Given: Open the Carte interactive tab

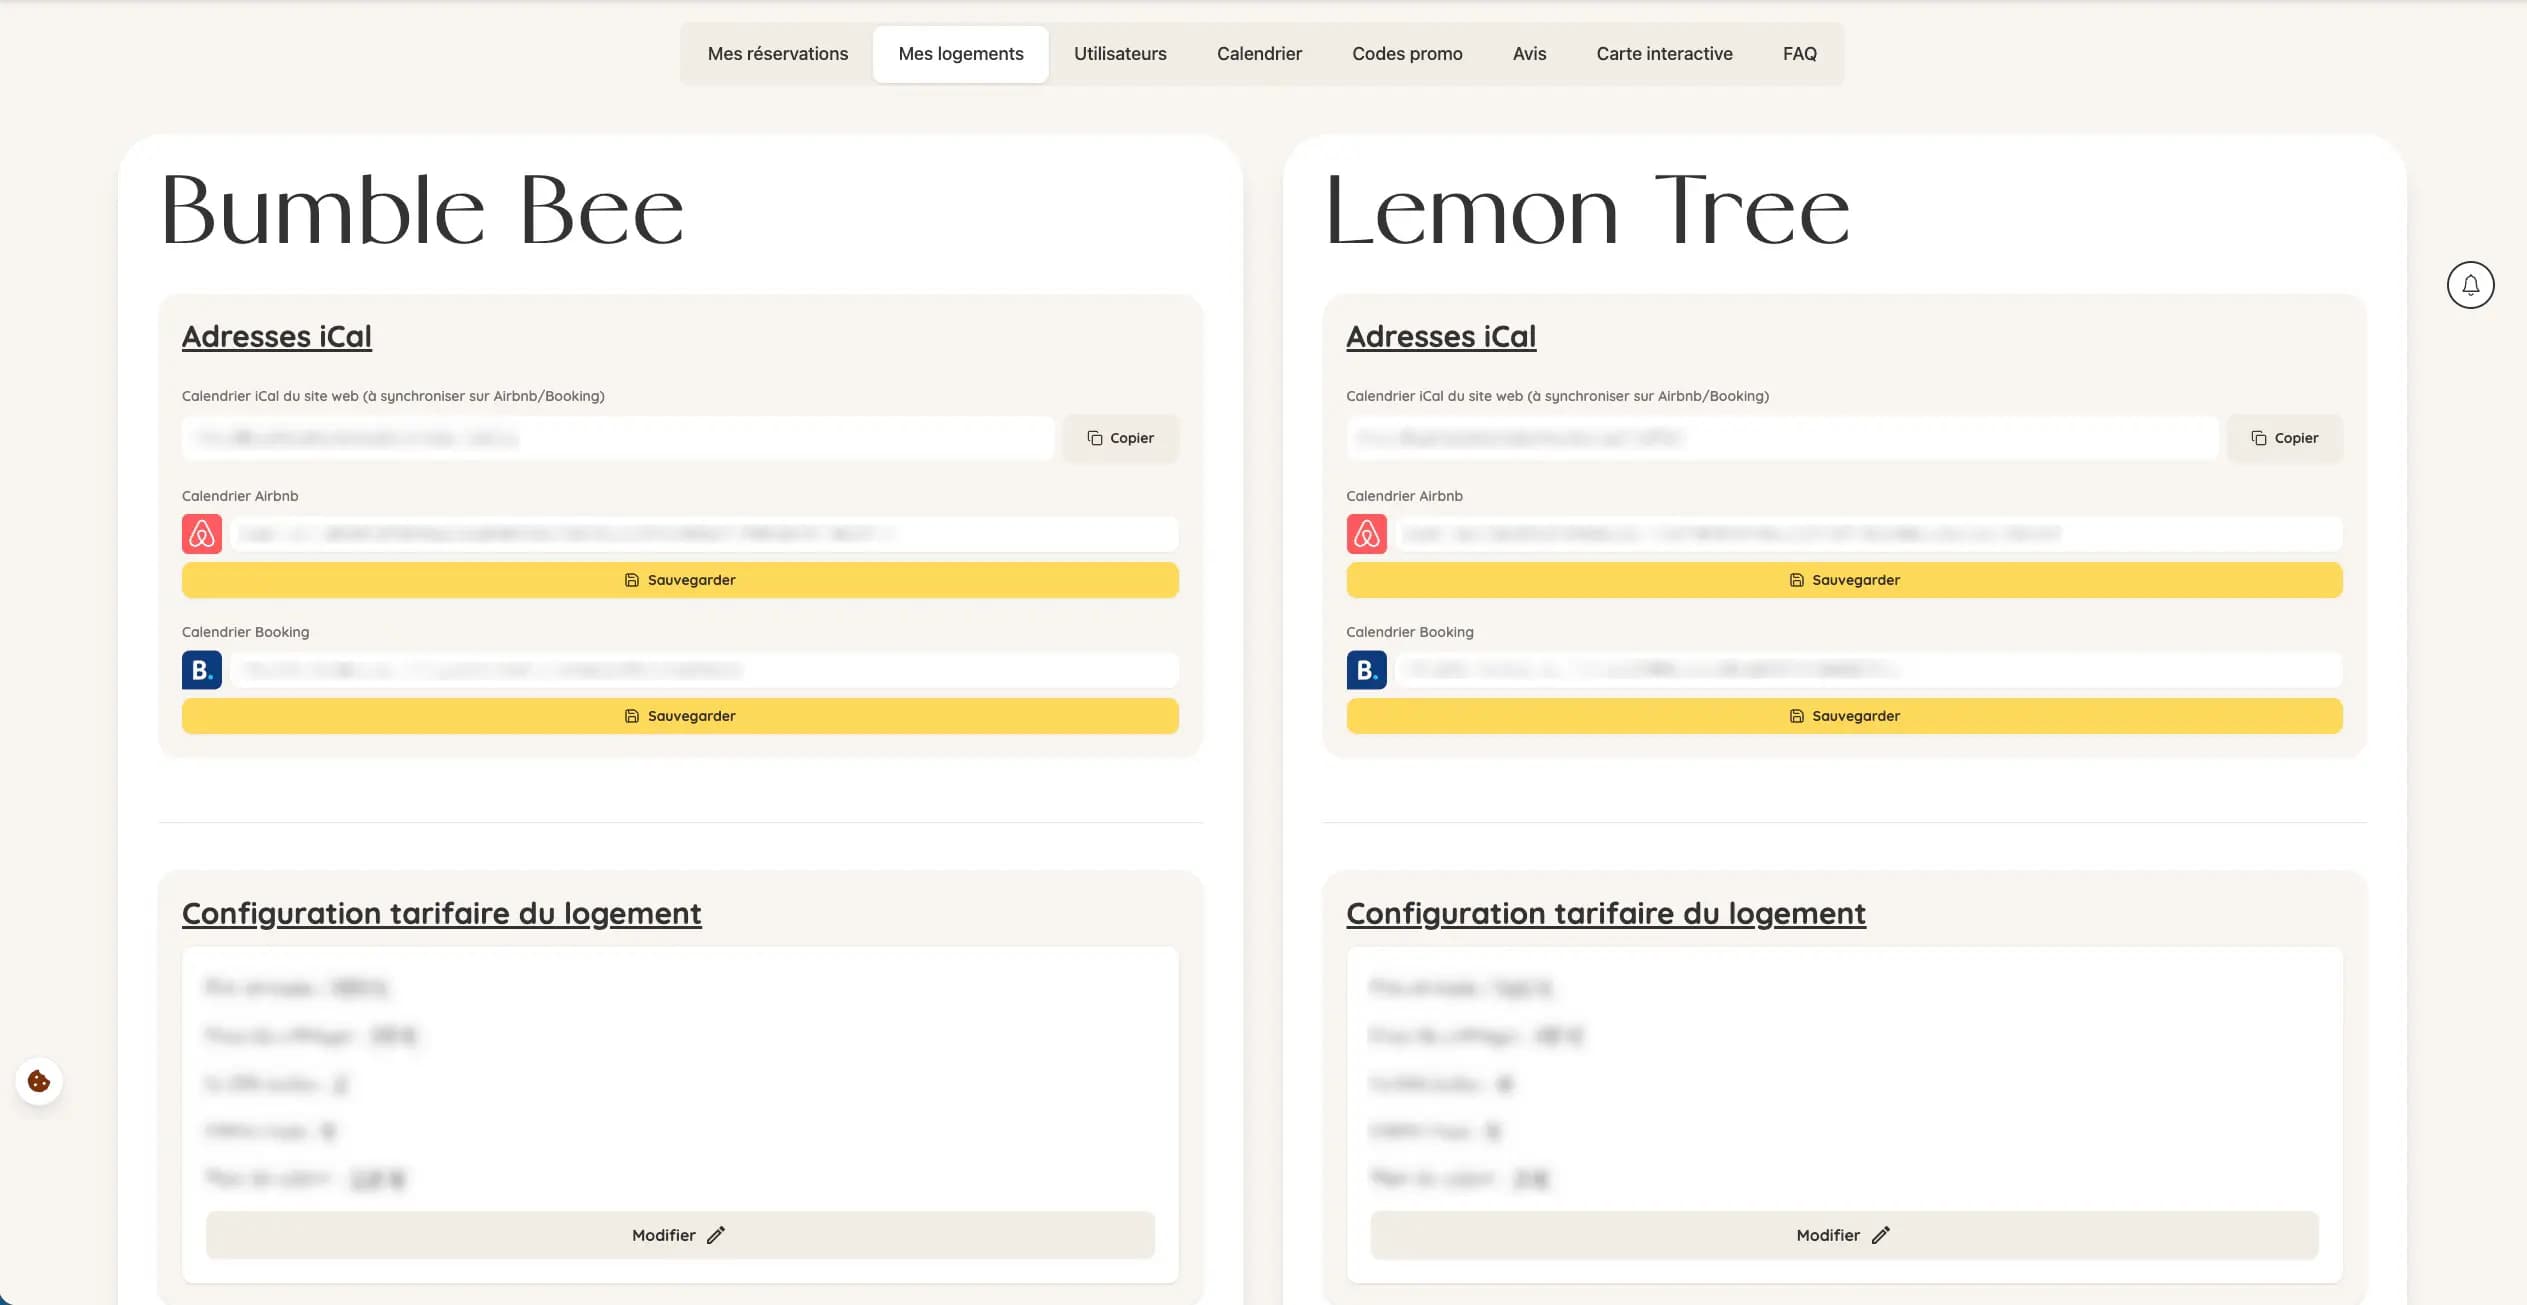Looking at the screenshot, I should [x=1664, y=54].
